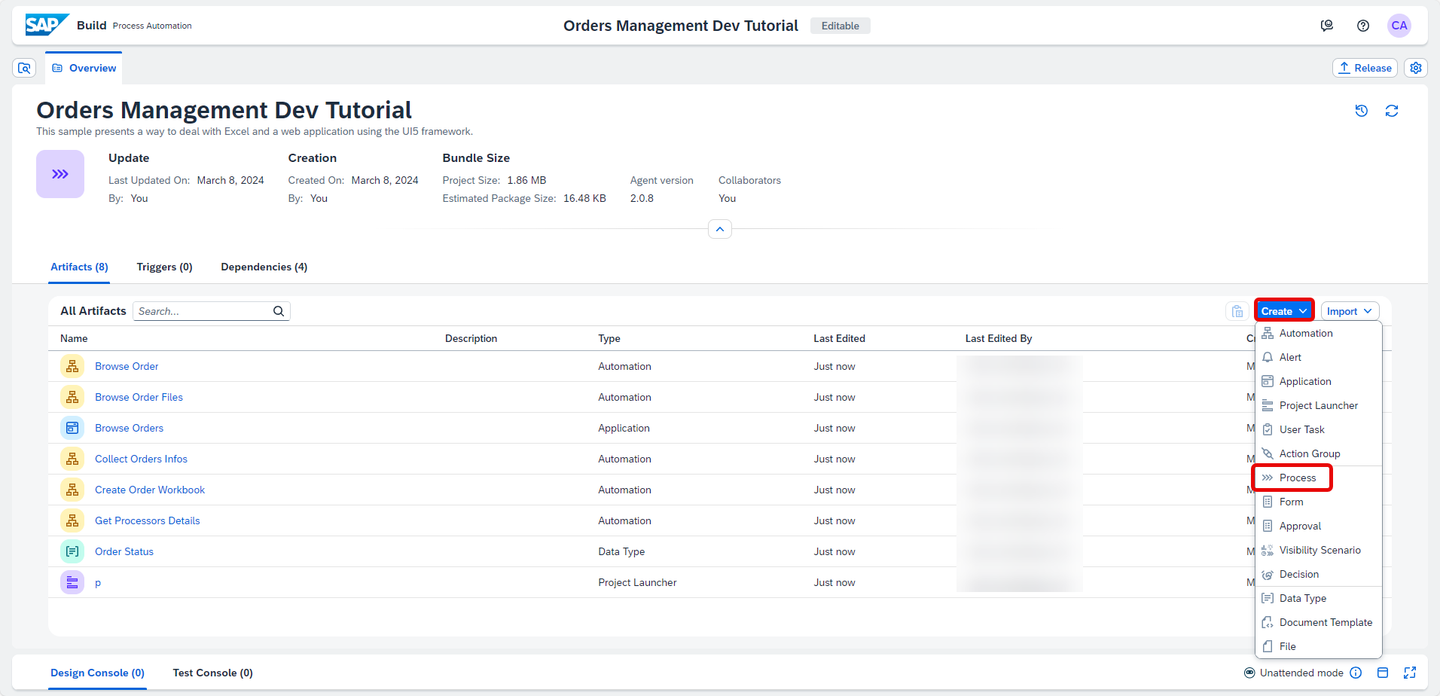Viewport: 1440px width, 696px height.
Task: Expand the console to full screen
Action: (x=1410, y=673)
